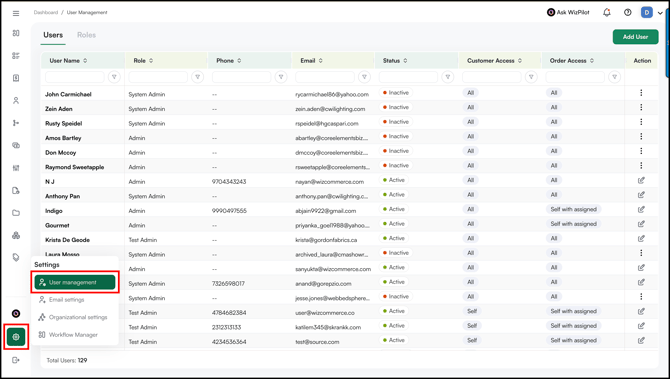Click phone number 7326598017
670x379 pixels.
(229, 284)
